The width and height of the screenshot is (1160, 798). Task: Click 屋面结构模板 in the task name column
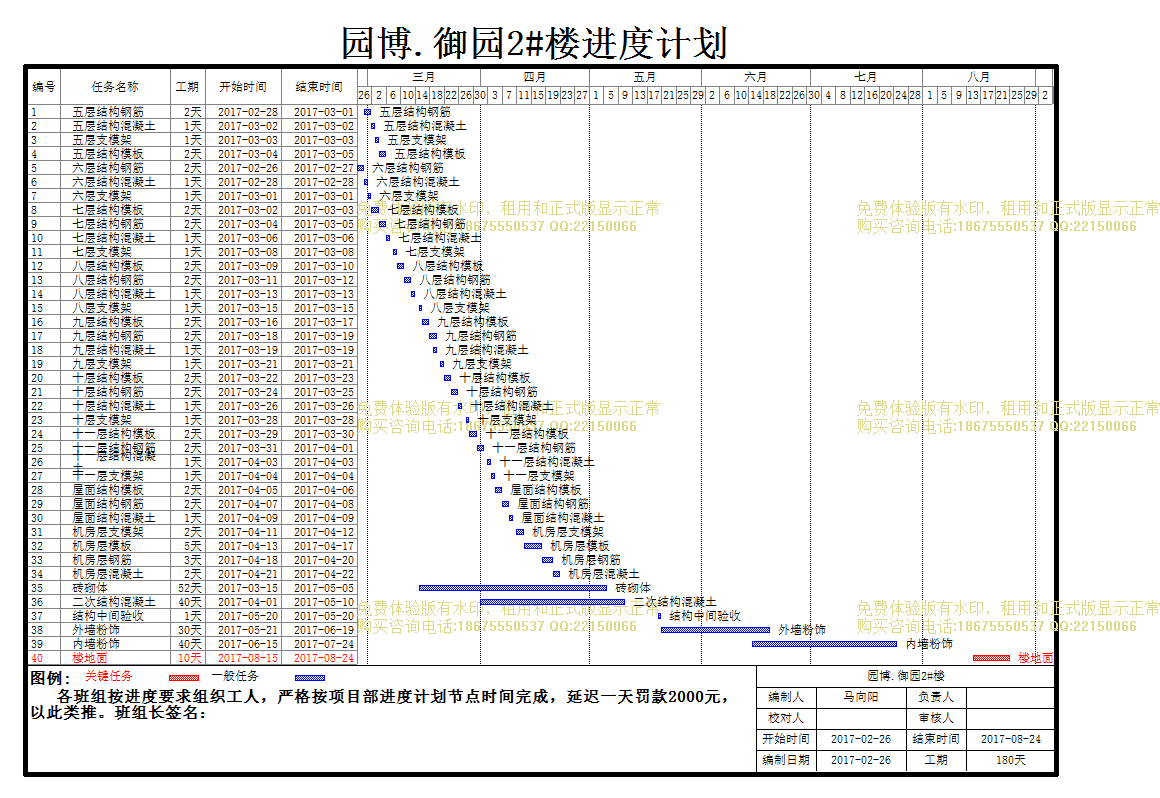(108, 490)
